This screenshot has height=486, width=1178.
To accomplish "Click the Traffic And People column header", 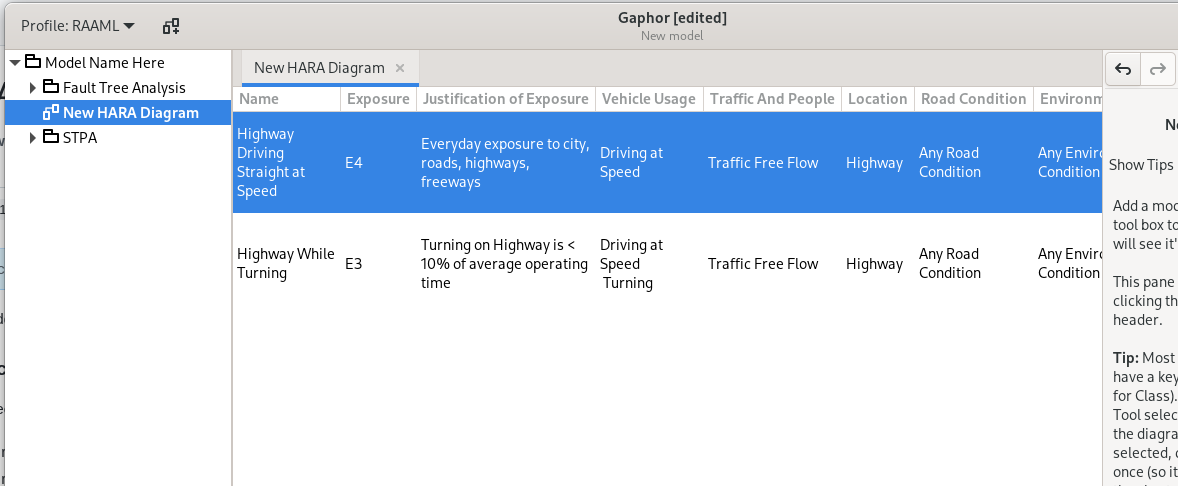I will 772,99.
